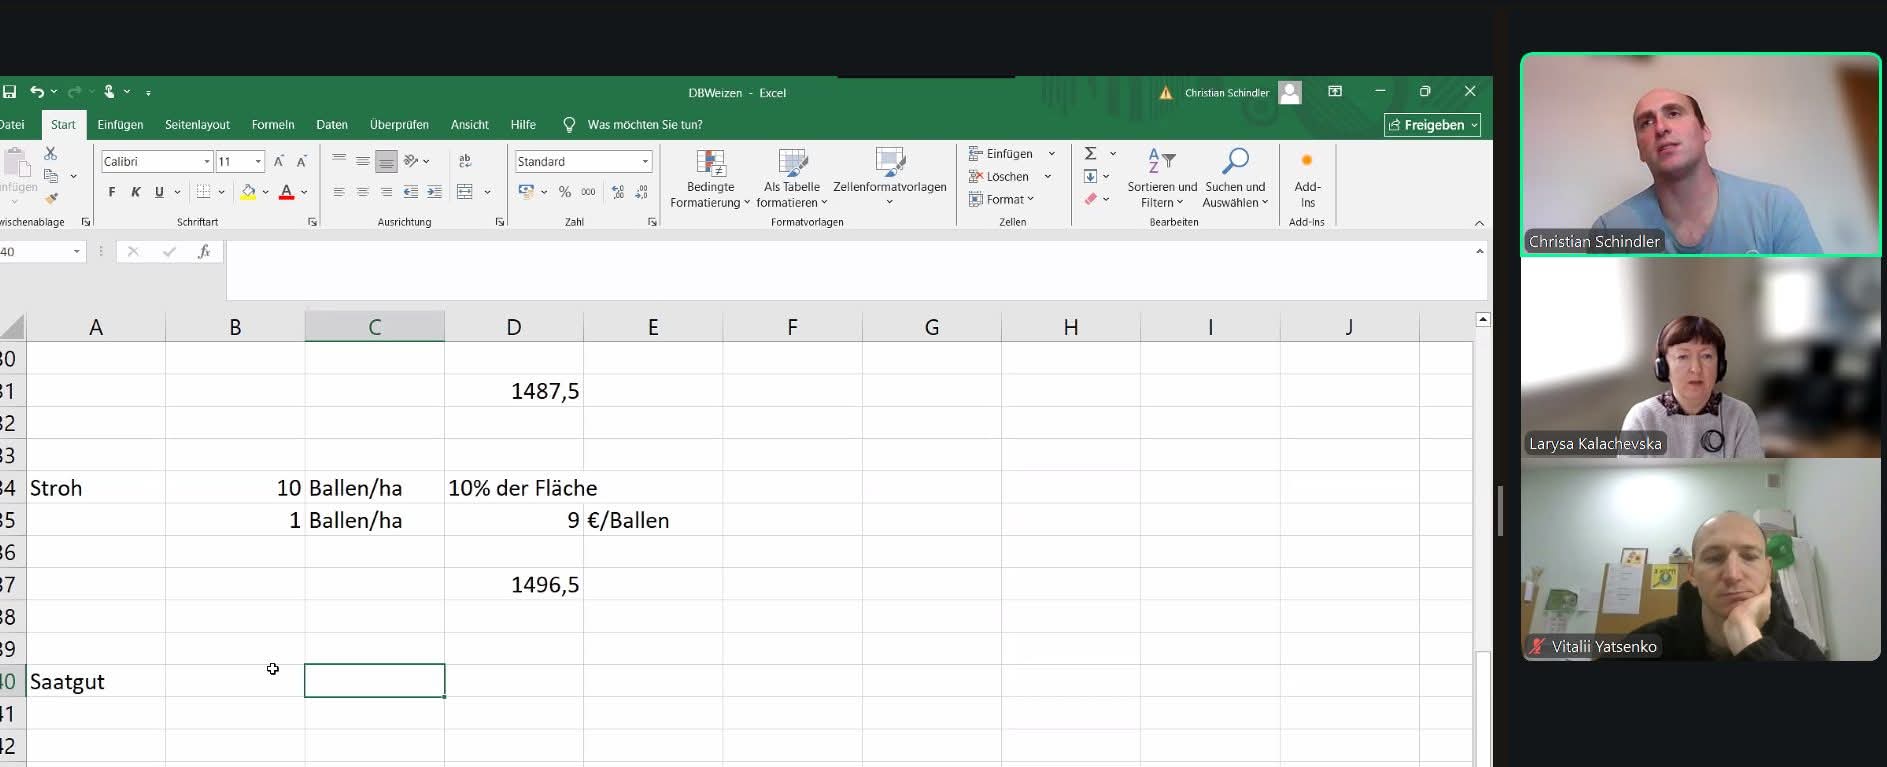Open the Standard number format dropdown
The image size is (1887, 767).
[x=645, y=162]
